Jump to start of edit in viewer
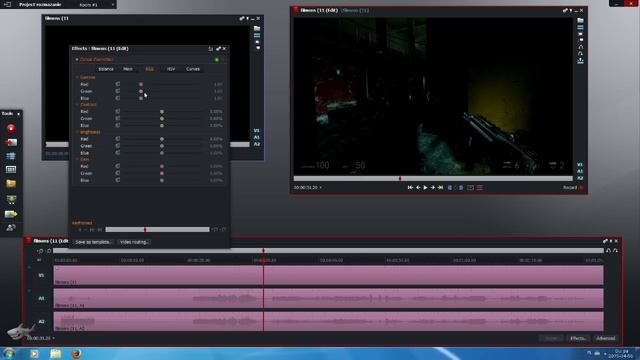Image resolution: width=640 pixels, height=360 pixels. (410, 187)
